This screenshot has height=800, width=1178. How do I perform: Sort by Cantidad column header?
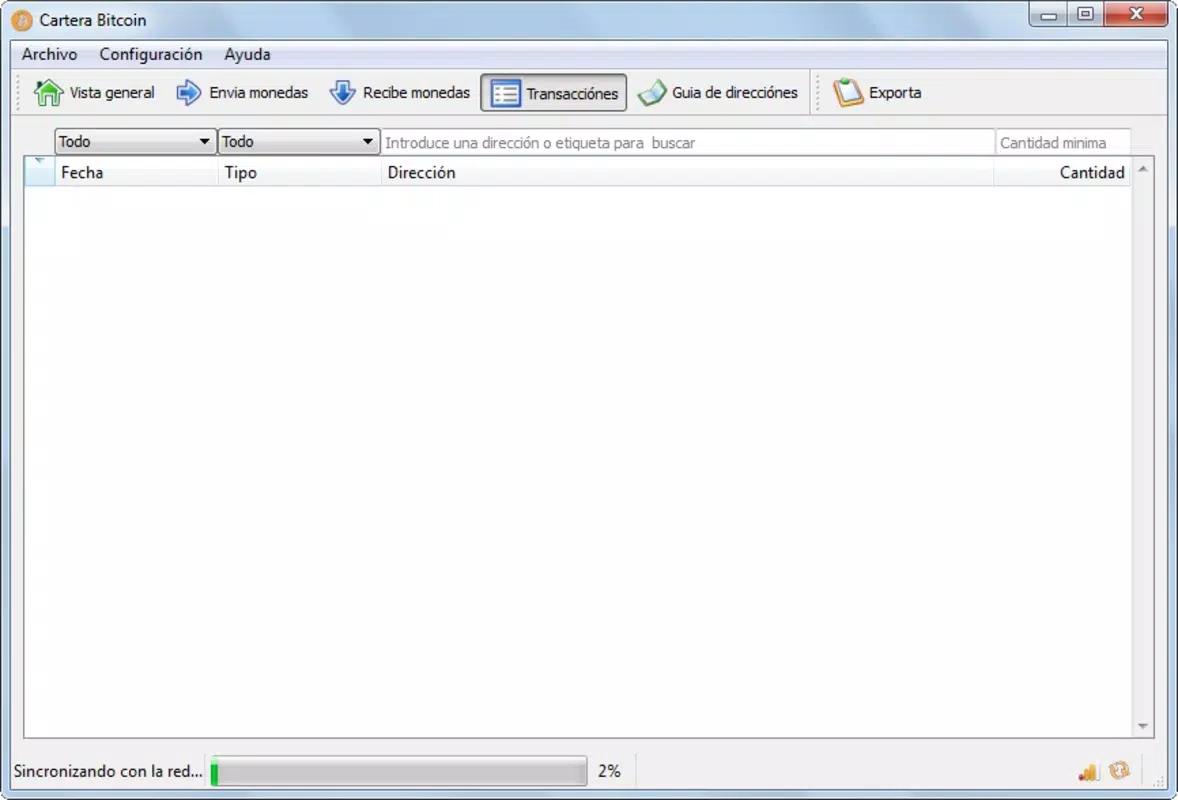[1062, 172]
